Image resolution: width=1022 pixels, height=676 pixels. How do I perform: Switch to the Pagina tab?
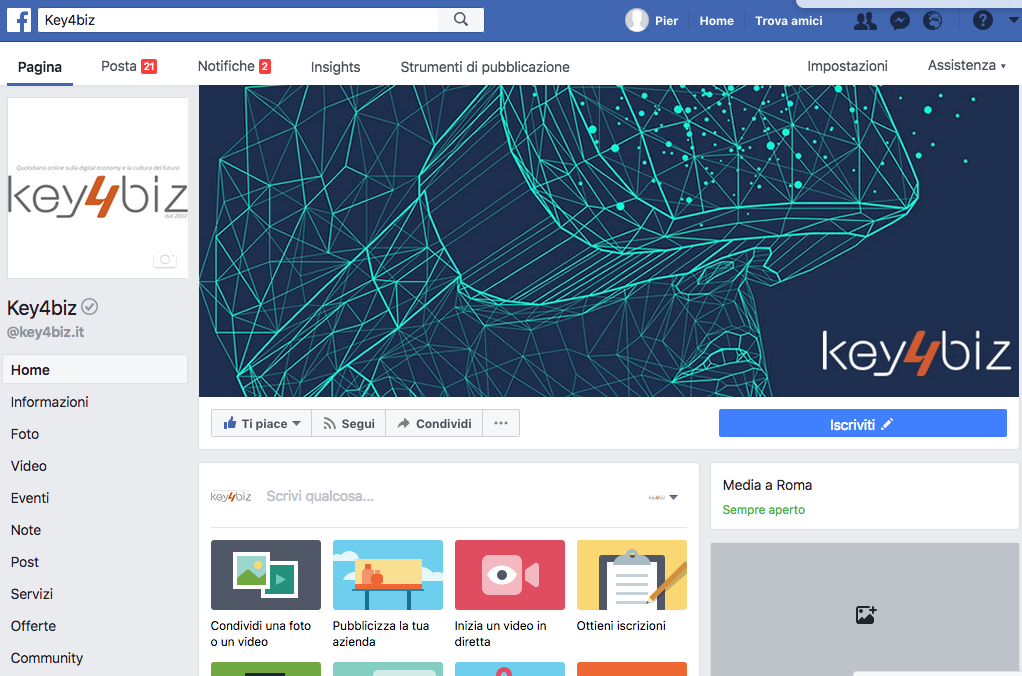point(40,67)
